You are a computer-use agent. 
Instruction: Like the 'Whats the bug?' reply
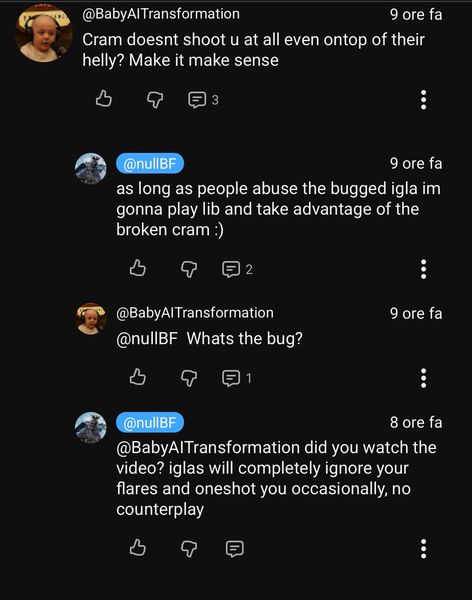point(137,377)
